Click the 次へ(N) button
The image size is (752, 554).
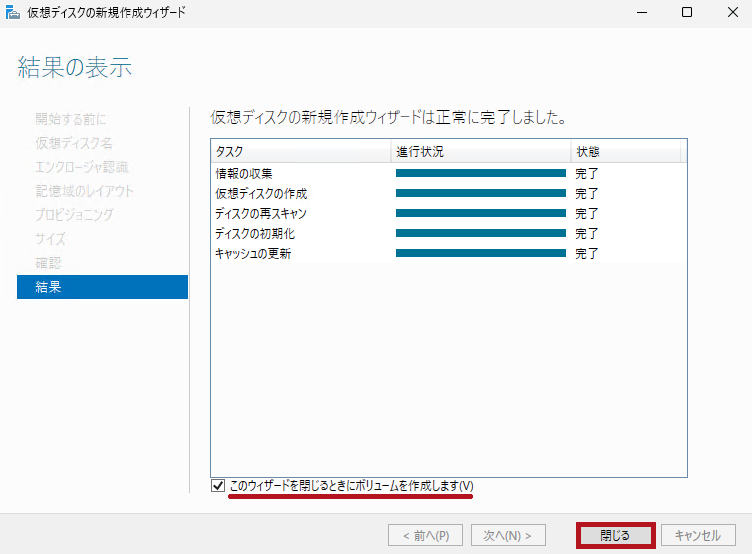tap(507, 535)
